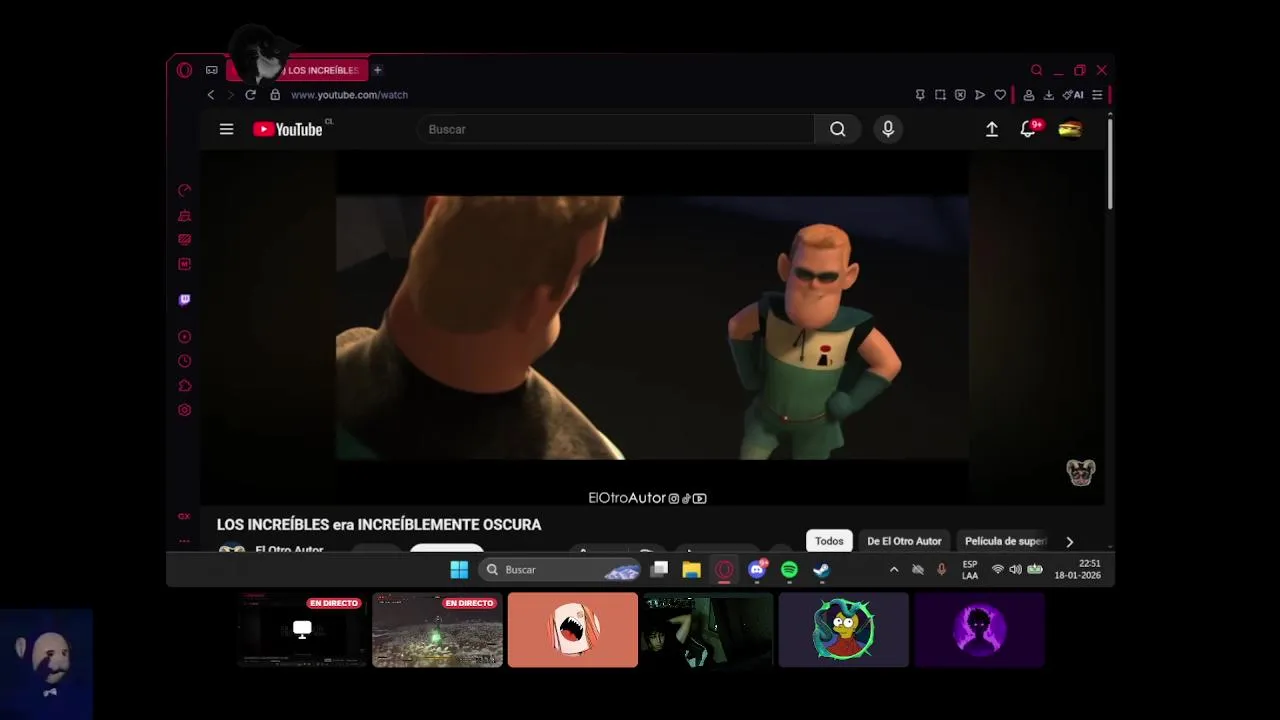Click the LOS INCREÍBLES browser tab
Image resolution: width=1280 pixels, height=720 pixels.
point(298,70)
